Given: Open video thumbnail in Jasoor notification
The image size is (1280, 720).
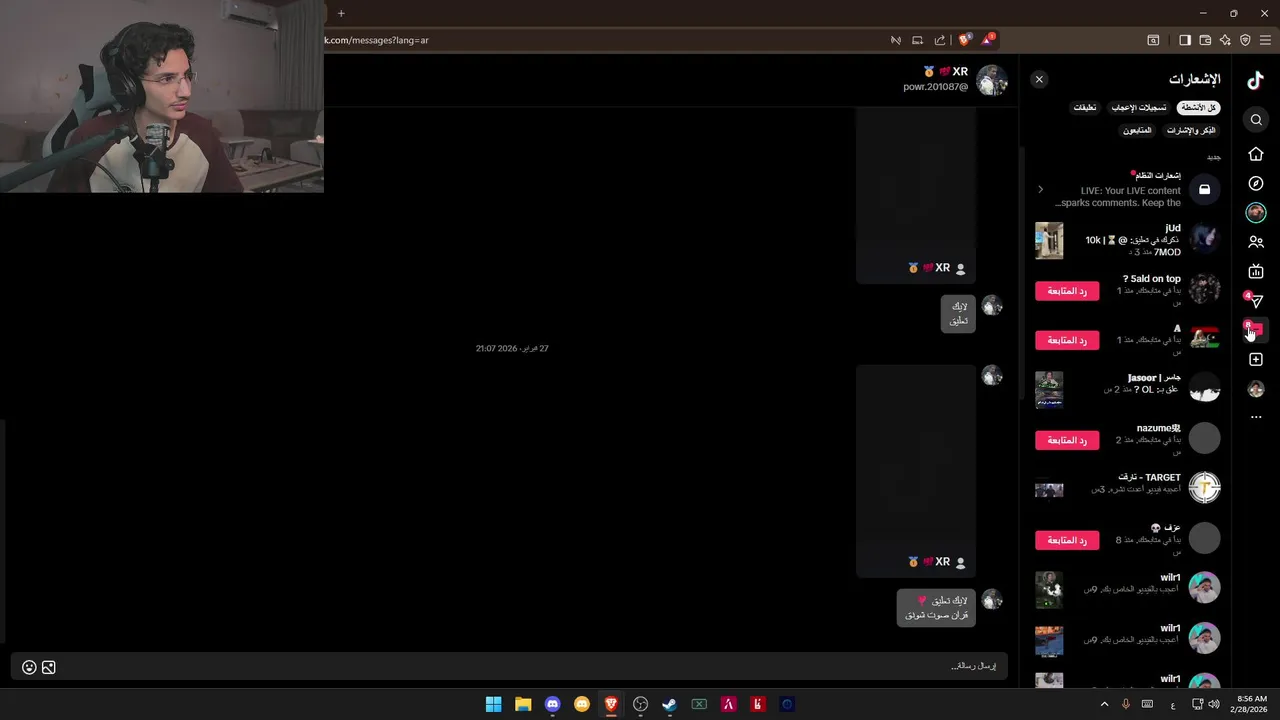Looking at the screenshot, I should [1049, 389].
